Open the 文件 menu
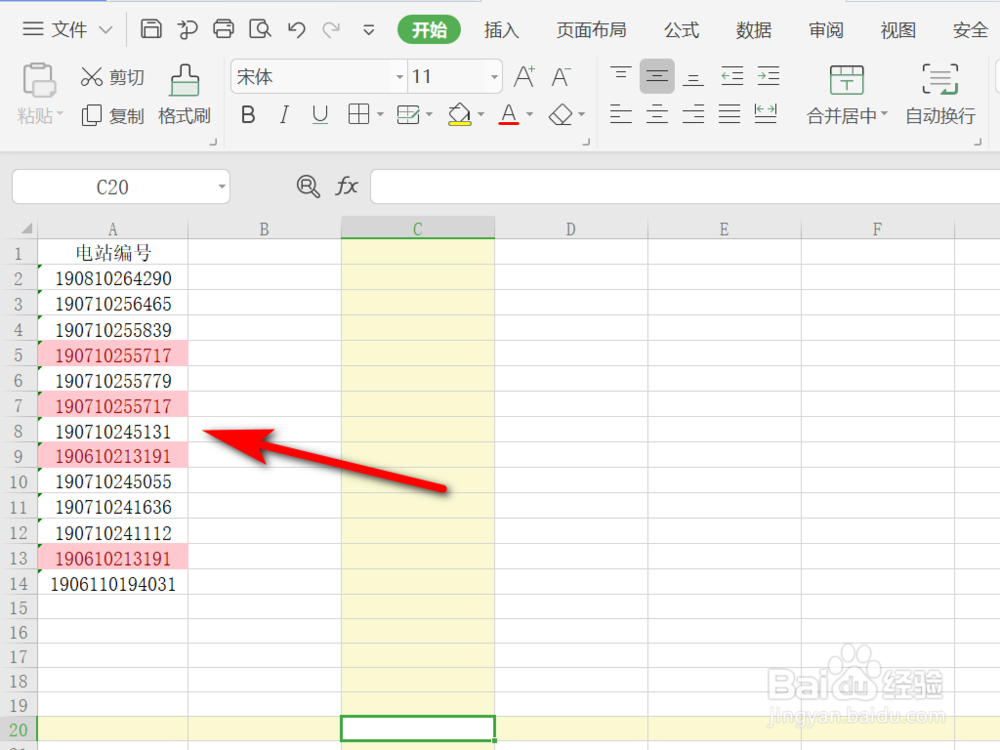Screen dimensions: 1000x750 click(x=68, y=29)
